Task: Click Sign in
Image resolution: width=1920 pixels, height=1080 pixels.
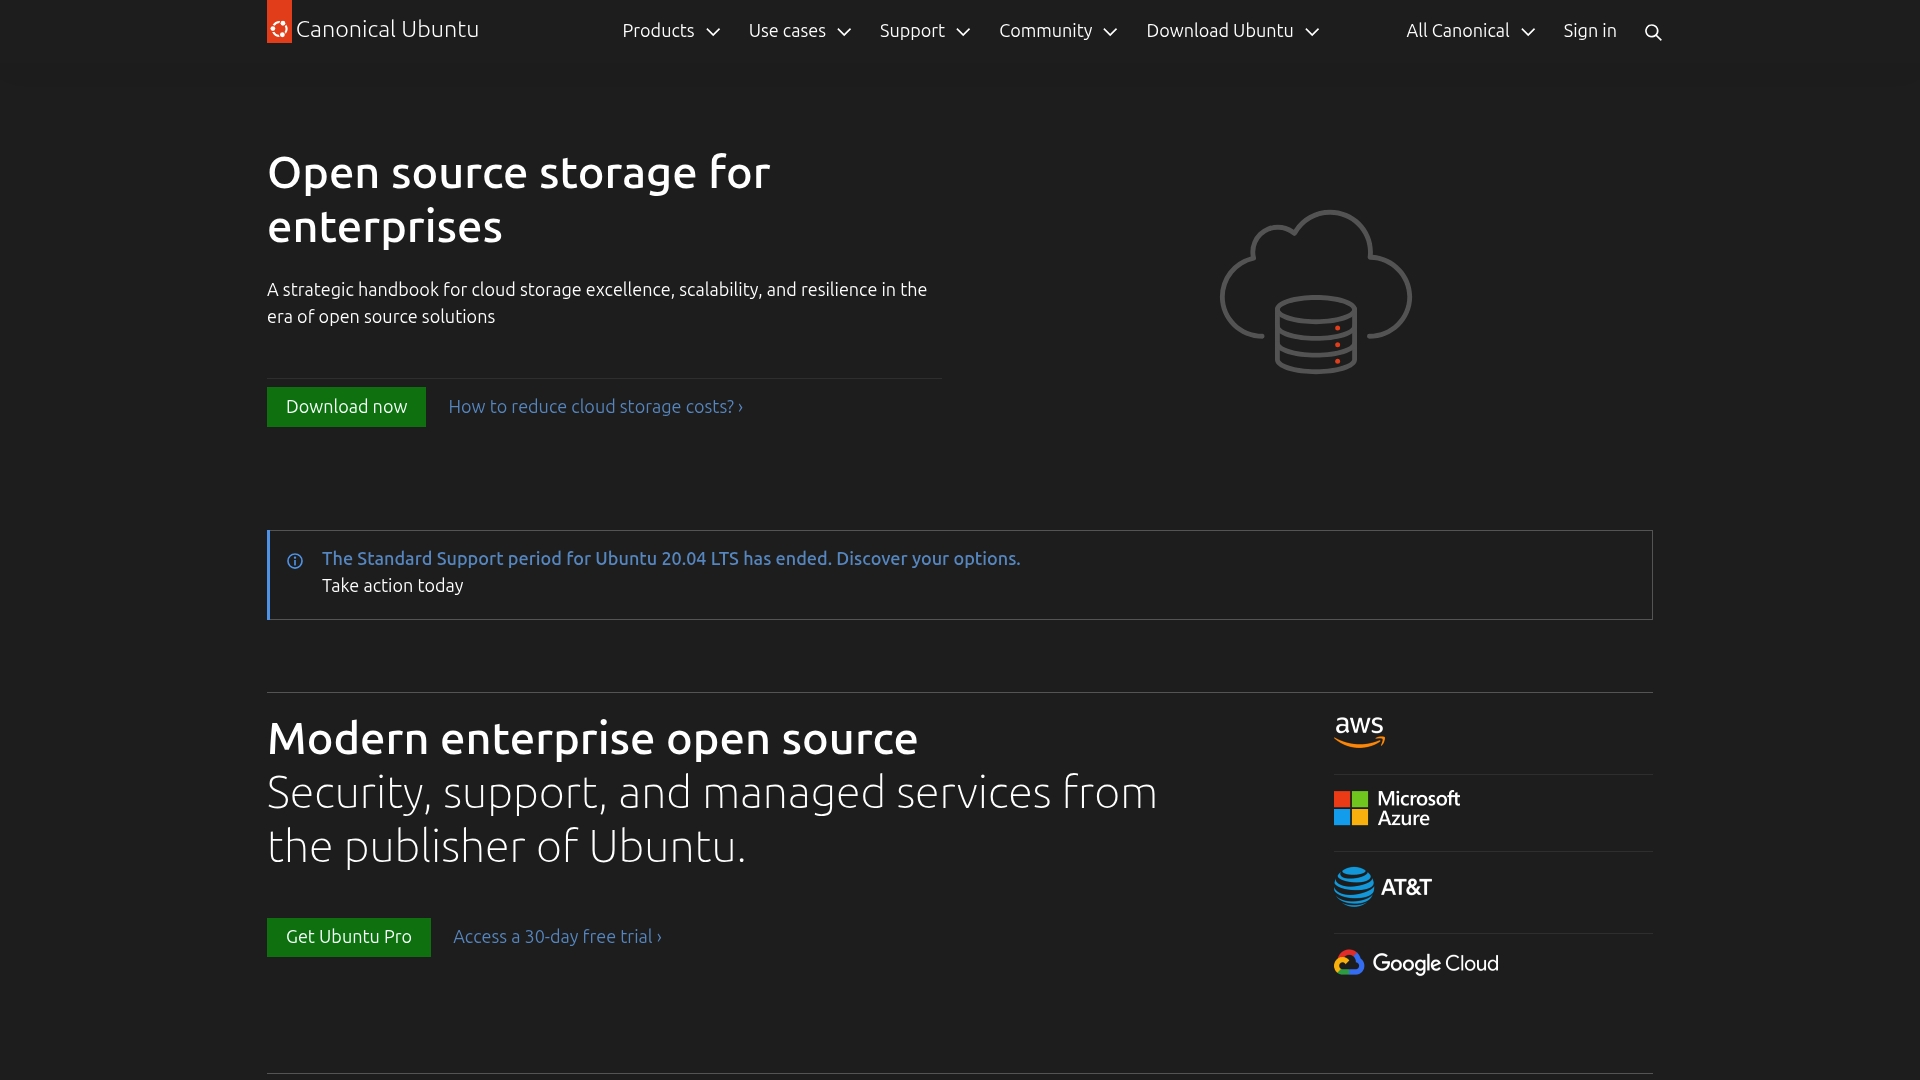Action: point(1590,31)
